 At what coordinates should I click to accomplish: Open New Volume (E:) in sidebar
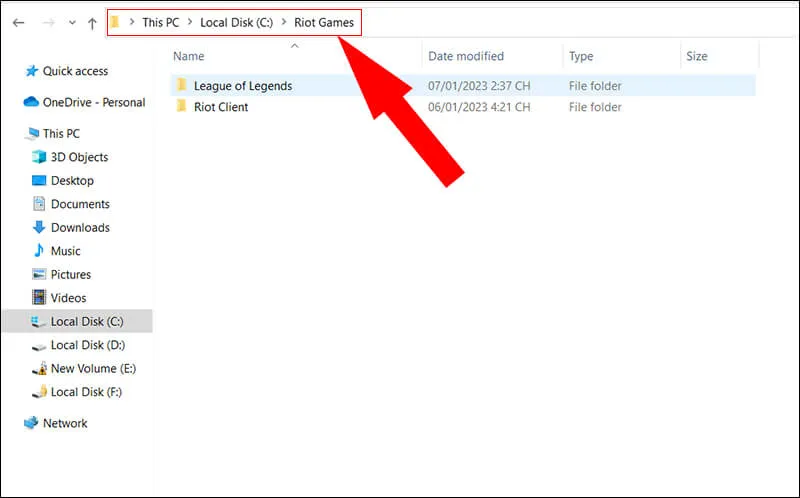point(93,368)
